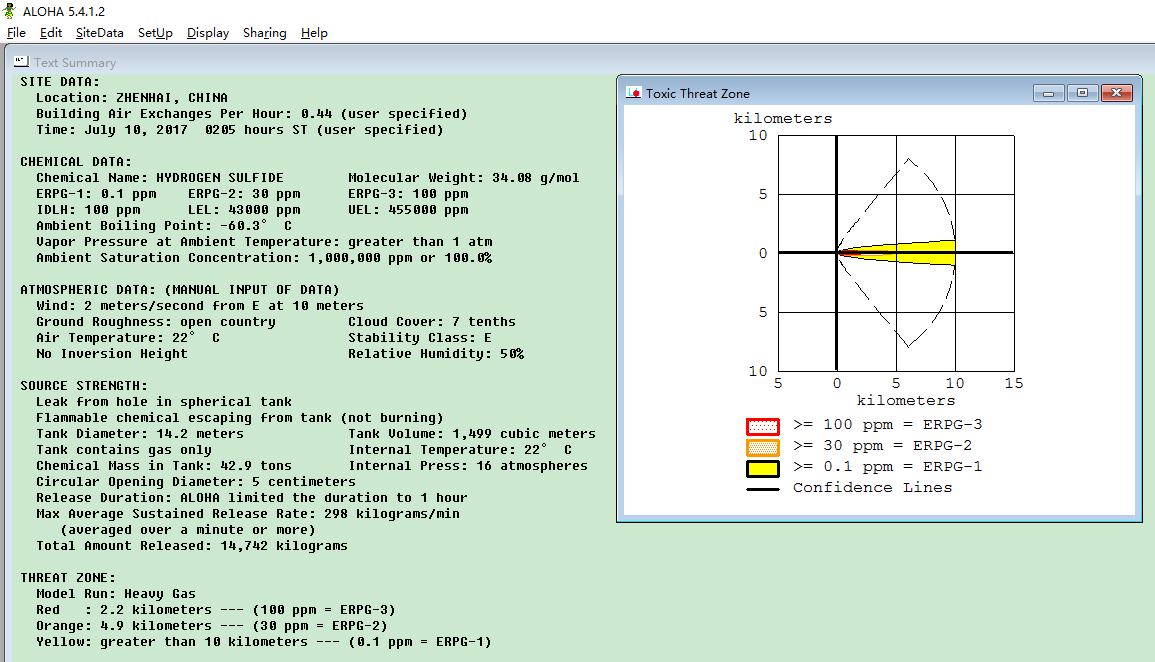This screenshot has width=1155, height=662.
Task: Click 'Building Air Exchanges Per Hour: 0.44' line
Action: (x=252, y=113)
